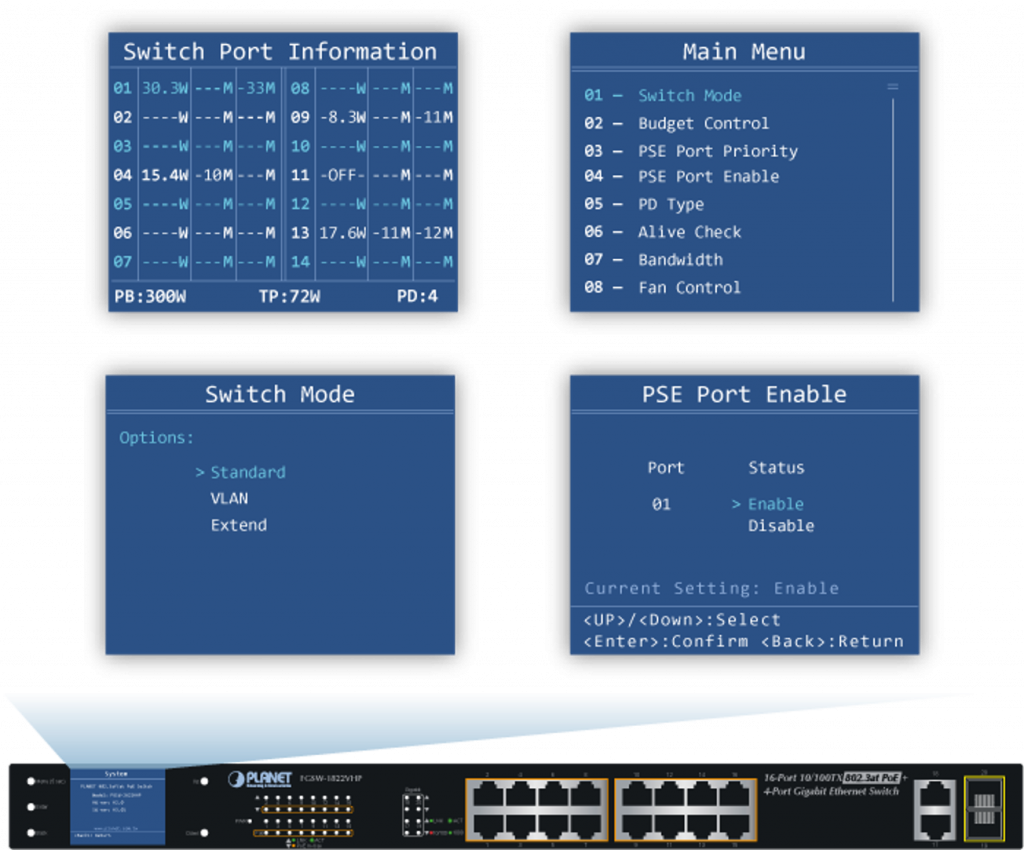This screenshot has width=1024, height=850.
Task: Select the Disable status option
Action: (x=781, y=526)
